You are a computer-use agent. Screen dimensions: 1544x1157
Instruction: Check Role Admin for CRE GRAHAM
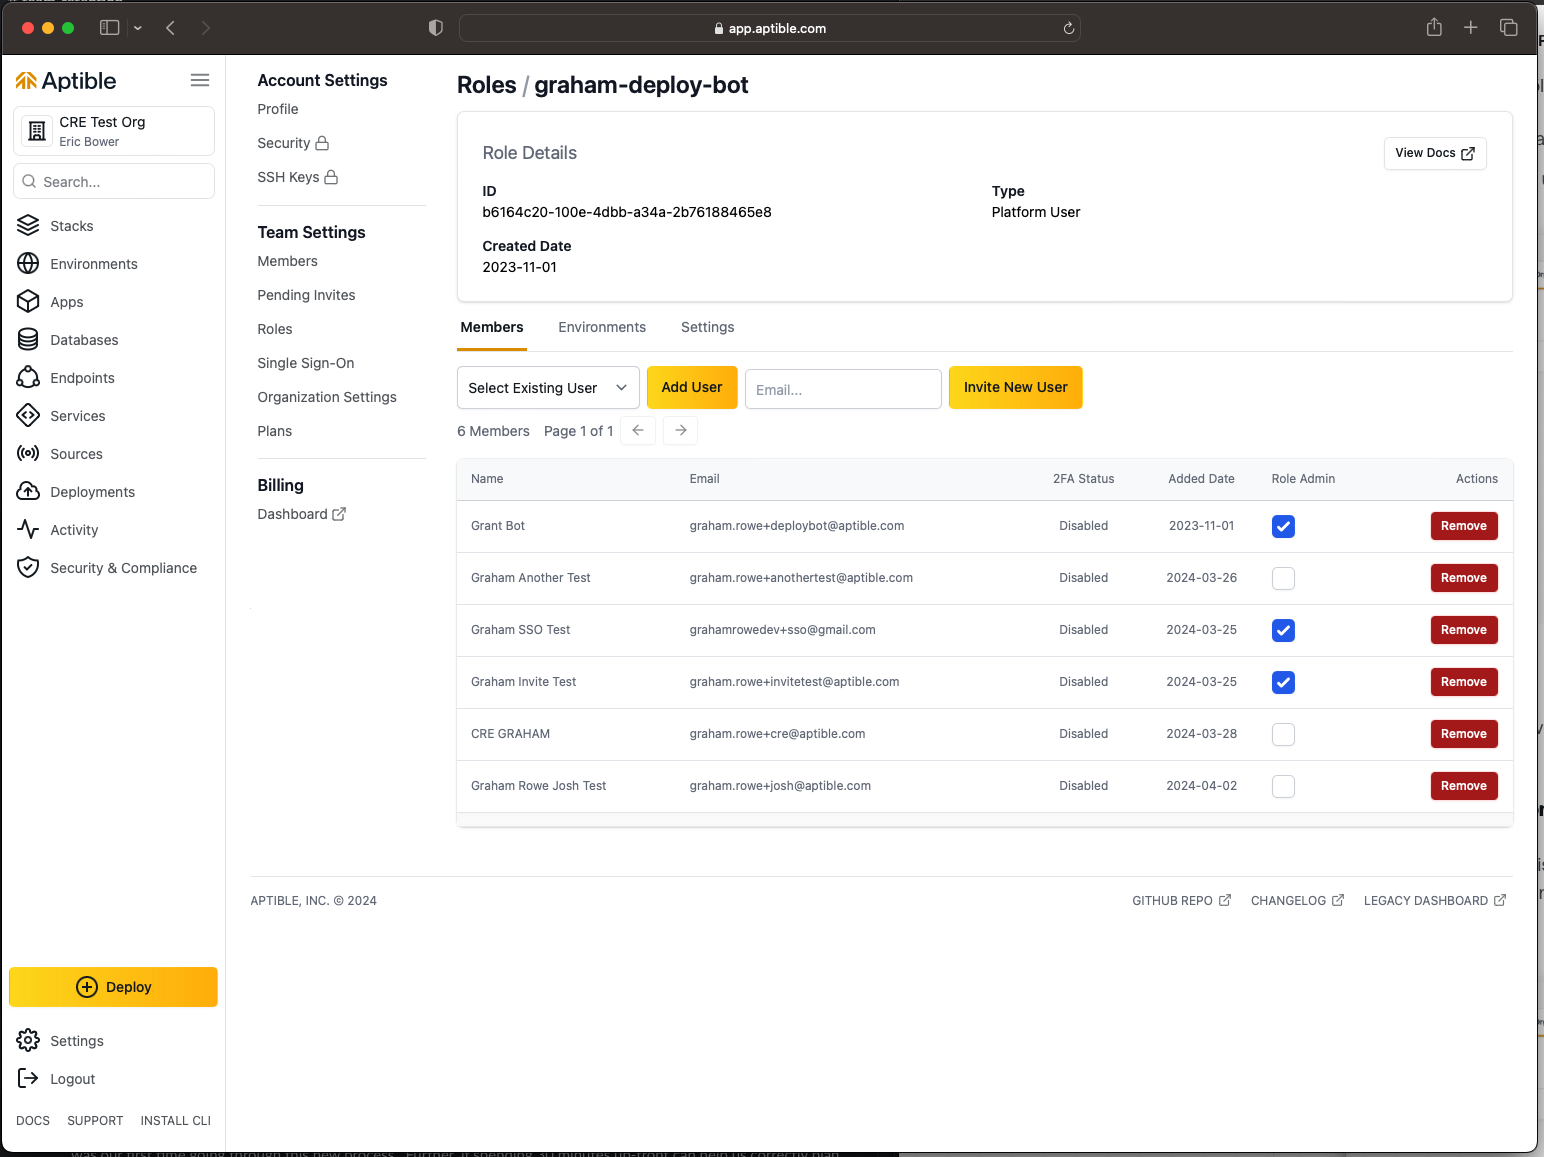[1283, 734]
